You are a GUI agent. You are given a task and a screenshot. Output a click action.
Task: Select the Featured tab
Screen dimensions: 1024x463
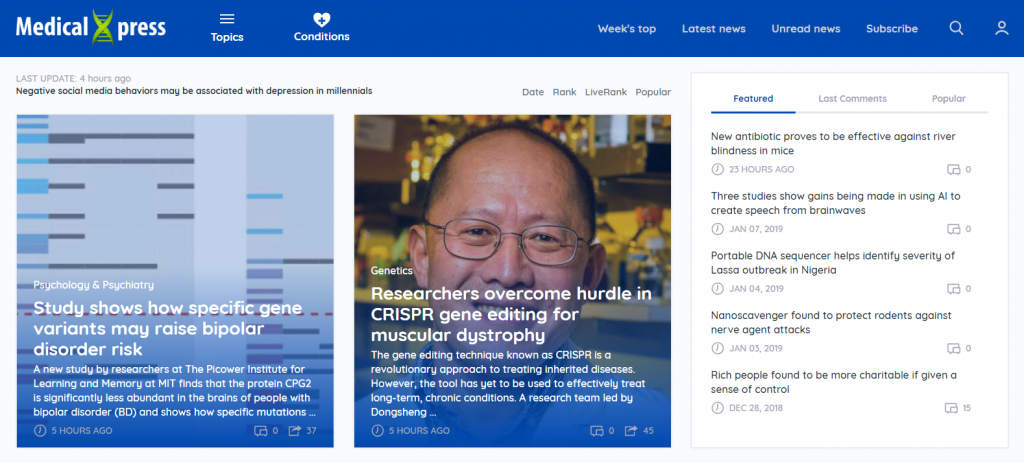(753, 99)
